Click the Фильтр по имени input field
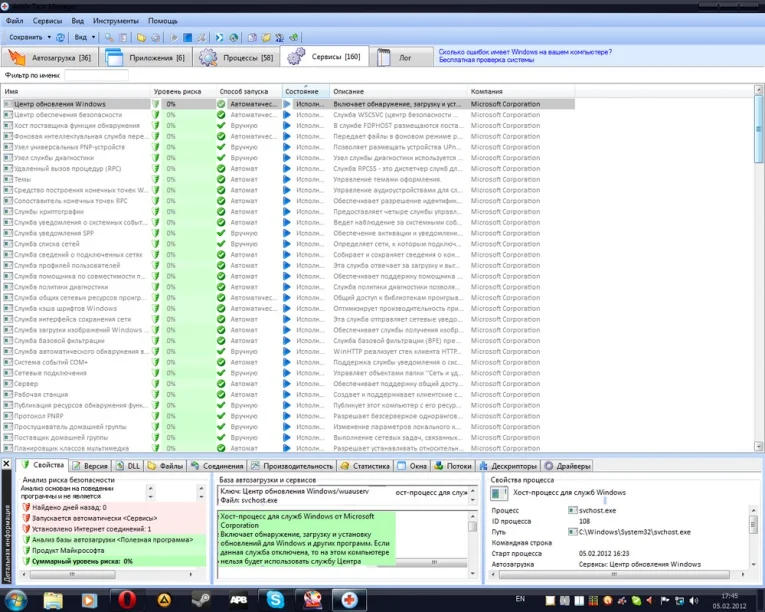Image resolution: width=765 pixels, height=612 pixels. [x=96, y=75]
